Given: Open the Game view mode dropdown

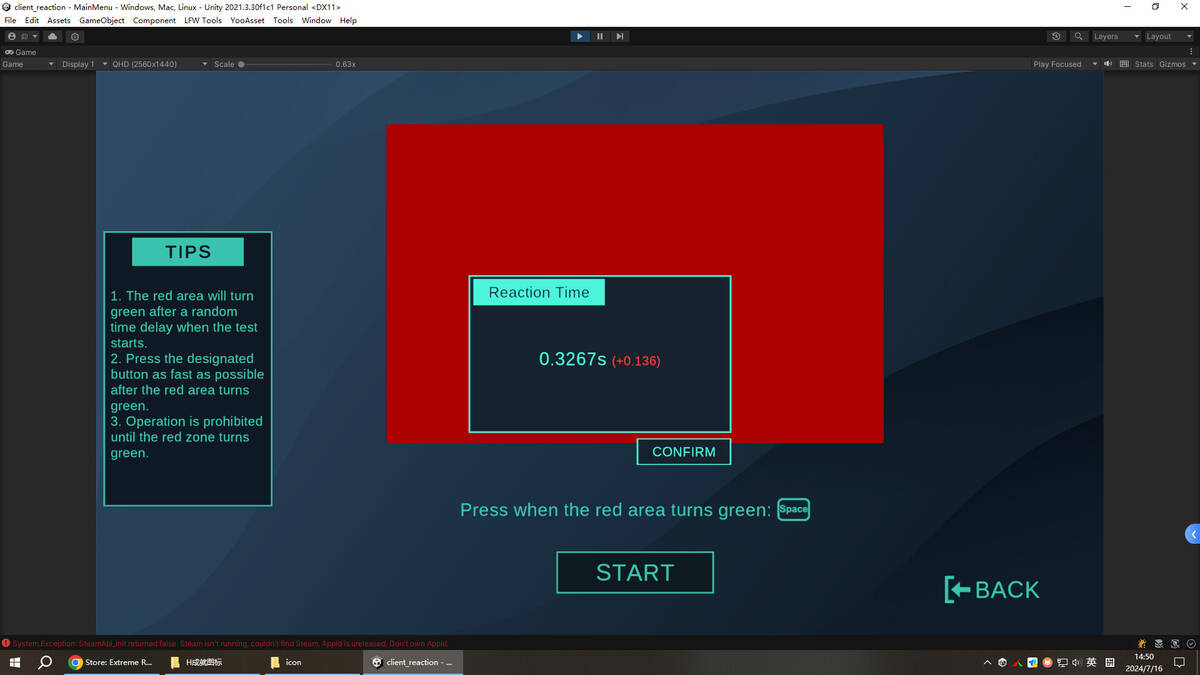Looking at the screenshot, I should pyautogui.click(x=28, y=64).
